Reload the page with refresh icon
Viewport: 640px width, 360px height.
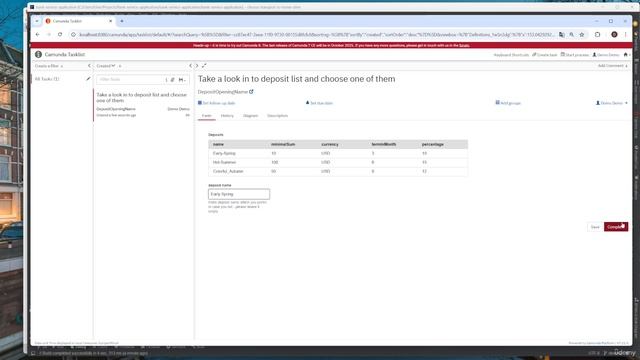(x=60, y=35)
